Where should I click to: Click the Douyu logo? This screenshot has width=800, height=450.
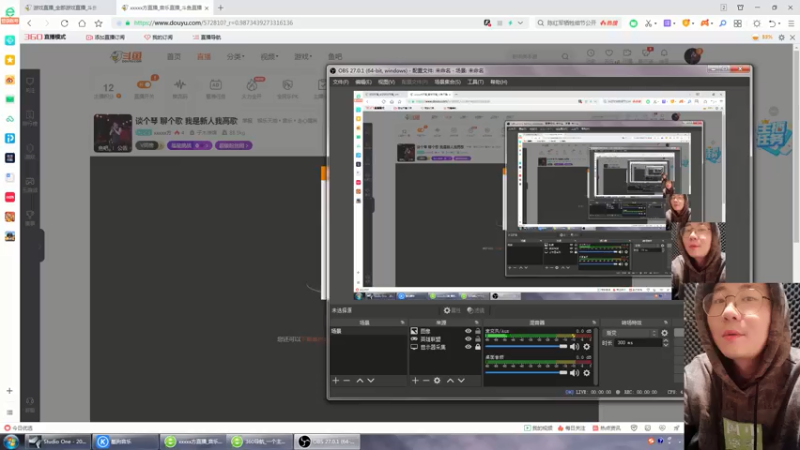(127, 57)
